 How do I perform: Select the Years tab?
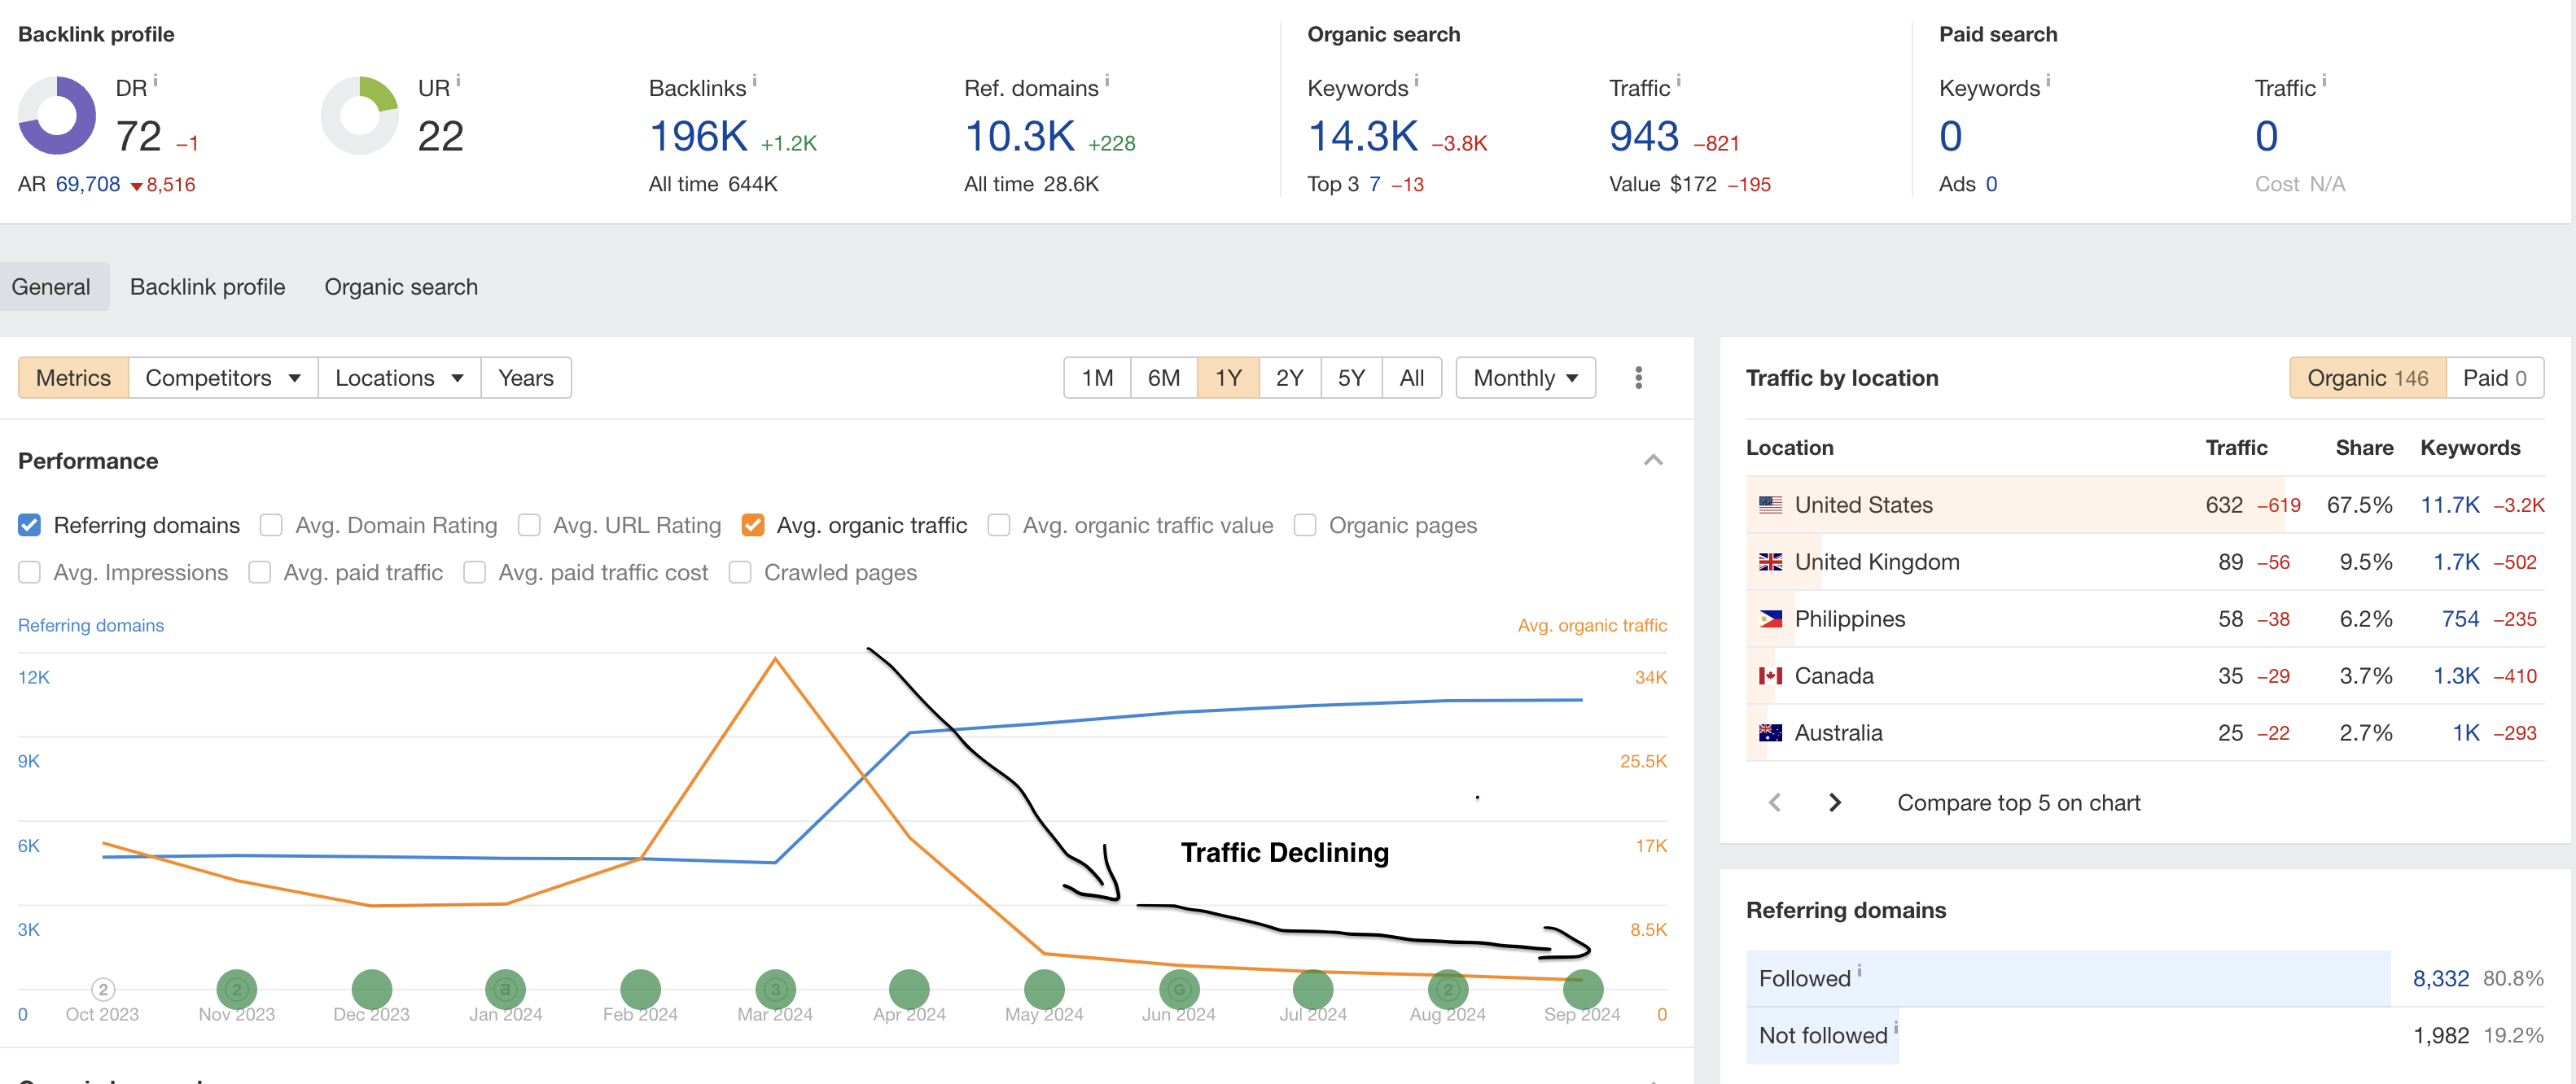tap(526, 378)
